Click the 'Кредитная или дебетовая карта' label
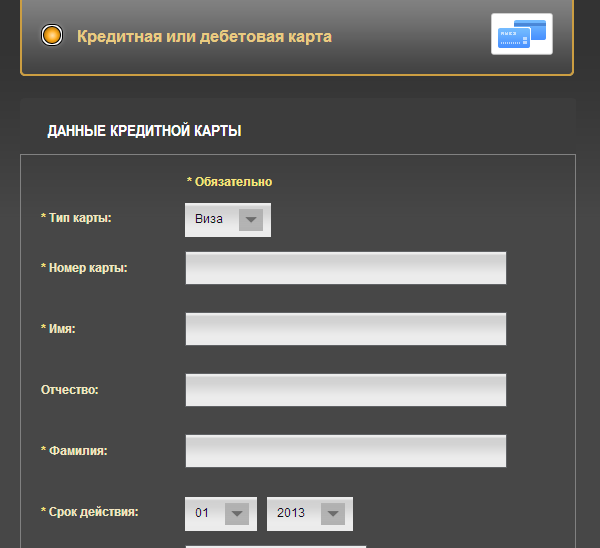Viewport: 600px width, 548px height. point(204,37)
